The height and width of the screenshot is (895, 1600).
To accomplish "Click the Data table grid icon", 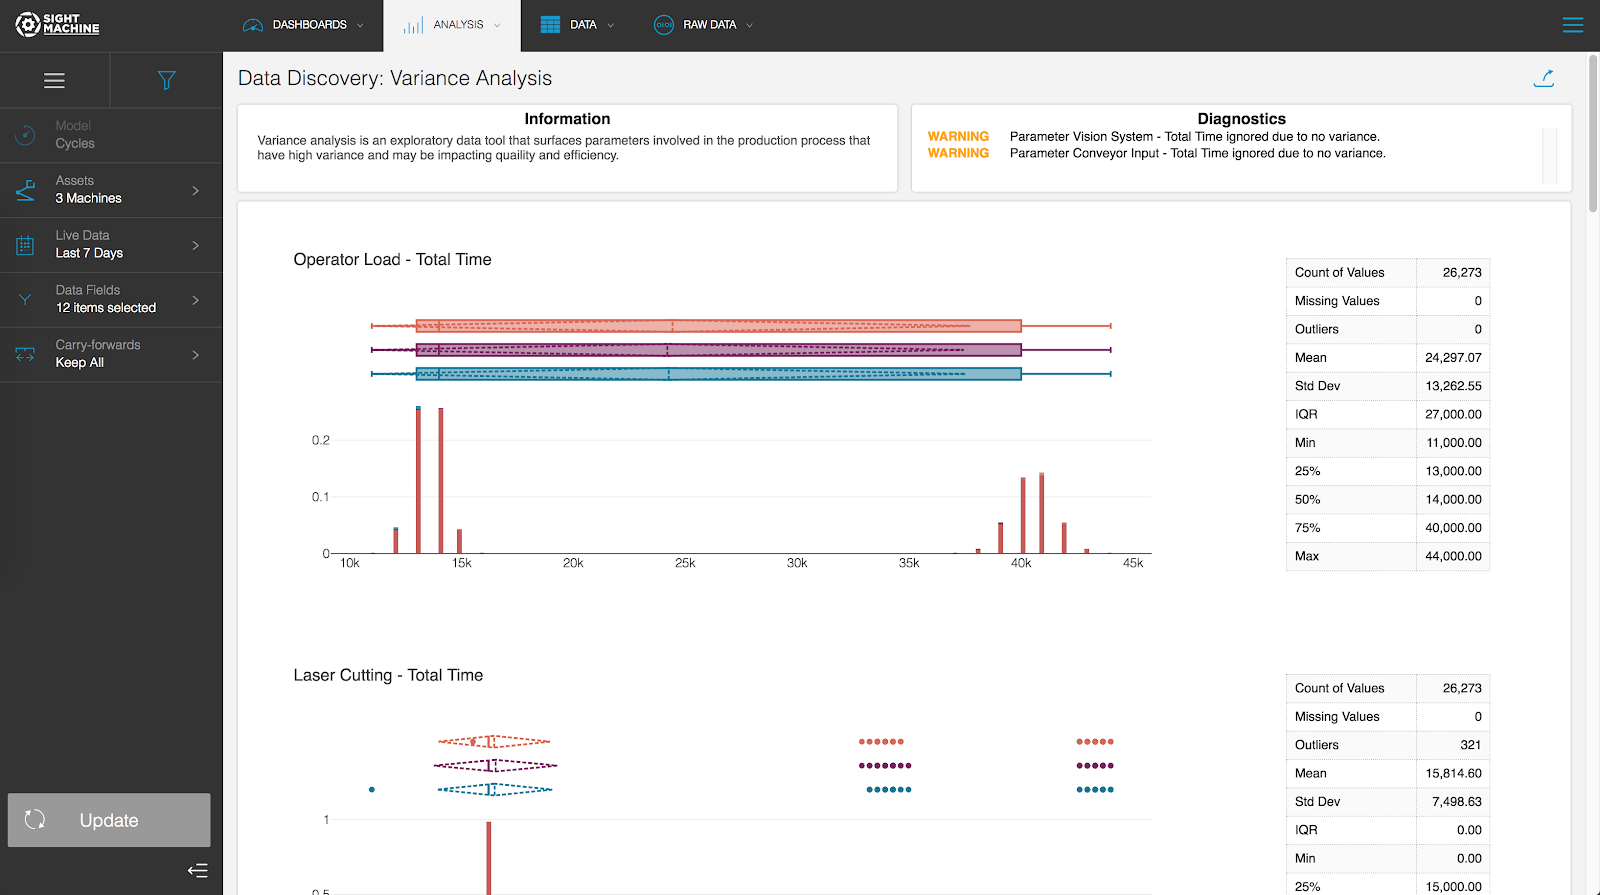I will click(x=550, y=25).
